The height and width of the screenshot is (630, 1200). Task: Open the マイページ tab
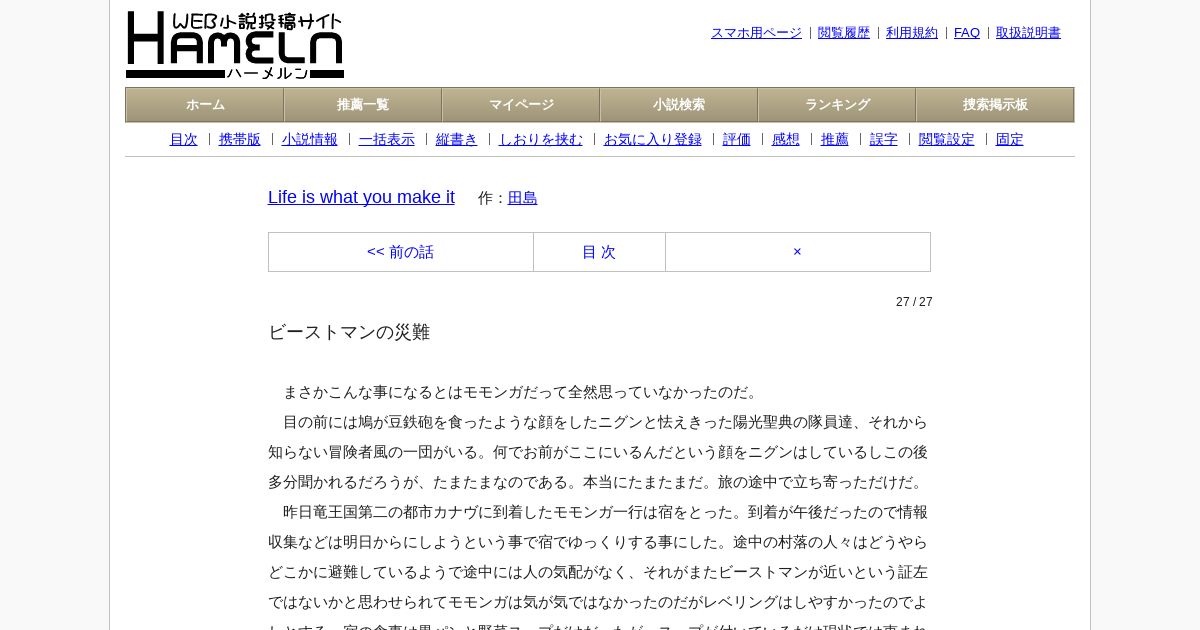pyautogui.click(x=521, y=105)
